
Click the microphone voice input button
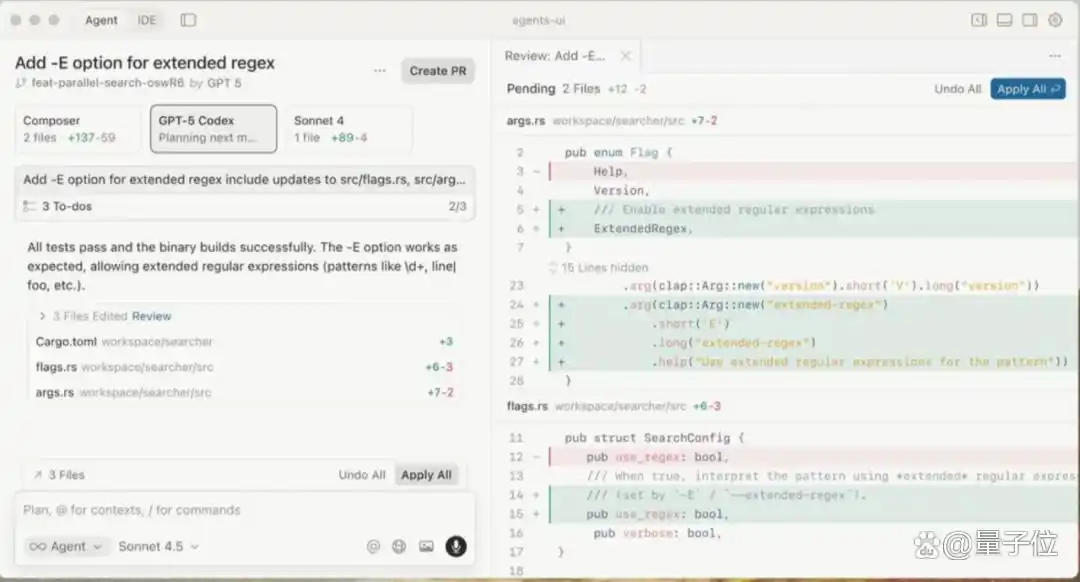[x=455, y=546]
